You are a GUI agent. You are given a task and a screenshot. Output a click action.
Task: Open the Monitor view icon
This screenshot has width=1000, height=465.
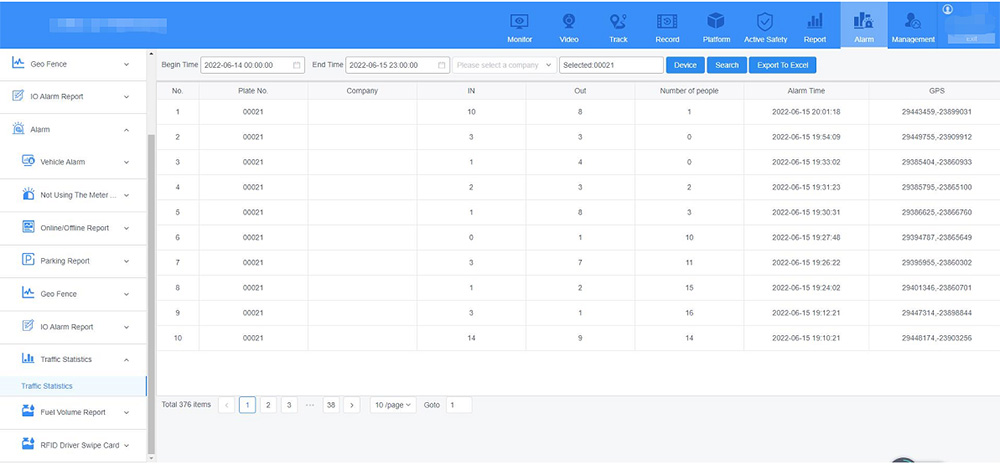(519, 22)
